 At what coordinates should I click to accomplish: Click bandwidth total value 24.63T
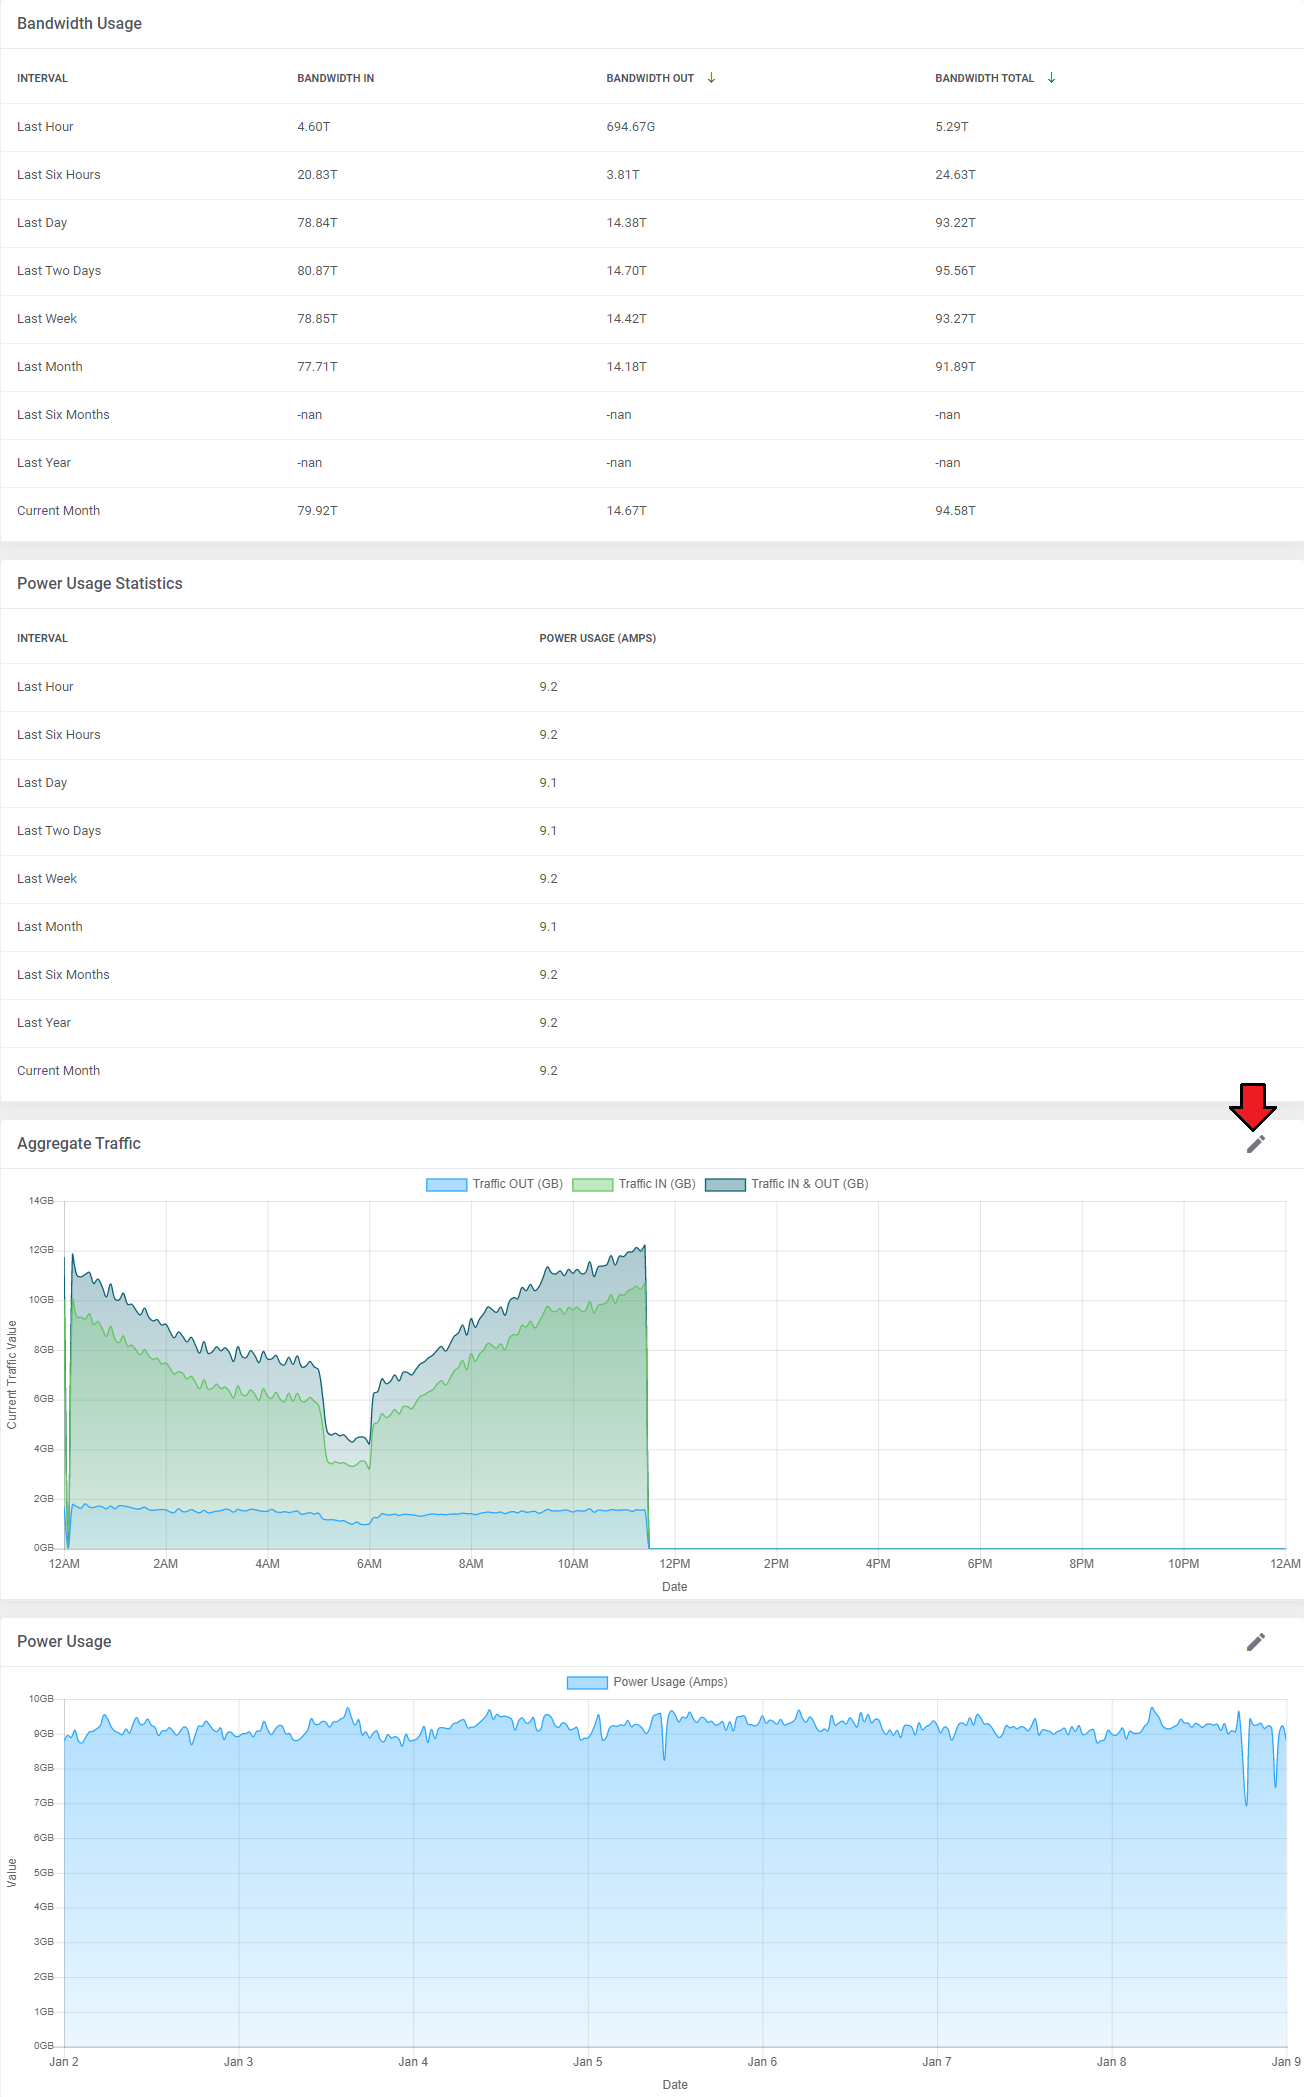click(x=955, y=175)
